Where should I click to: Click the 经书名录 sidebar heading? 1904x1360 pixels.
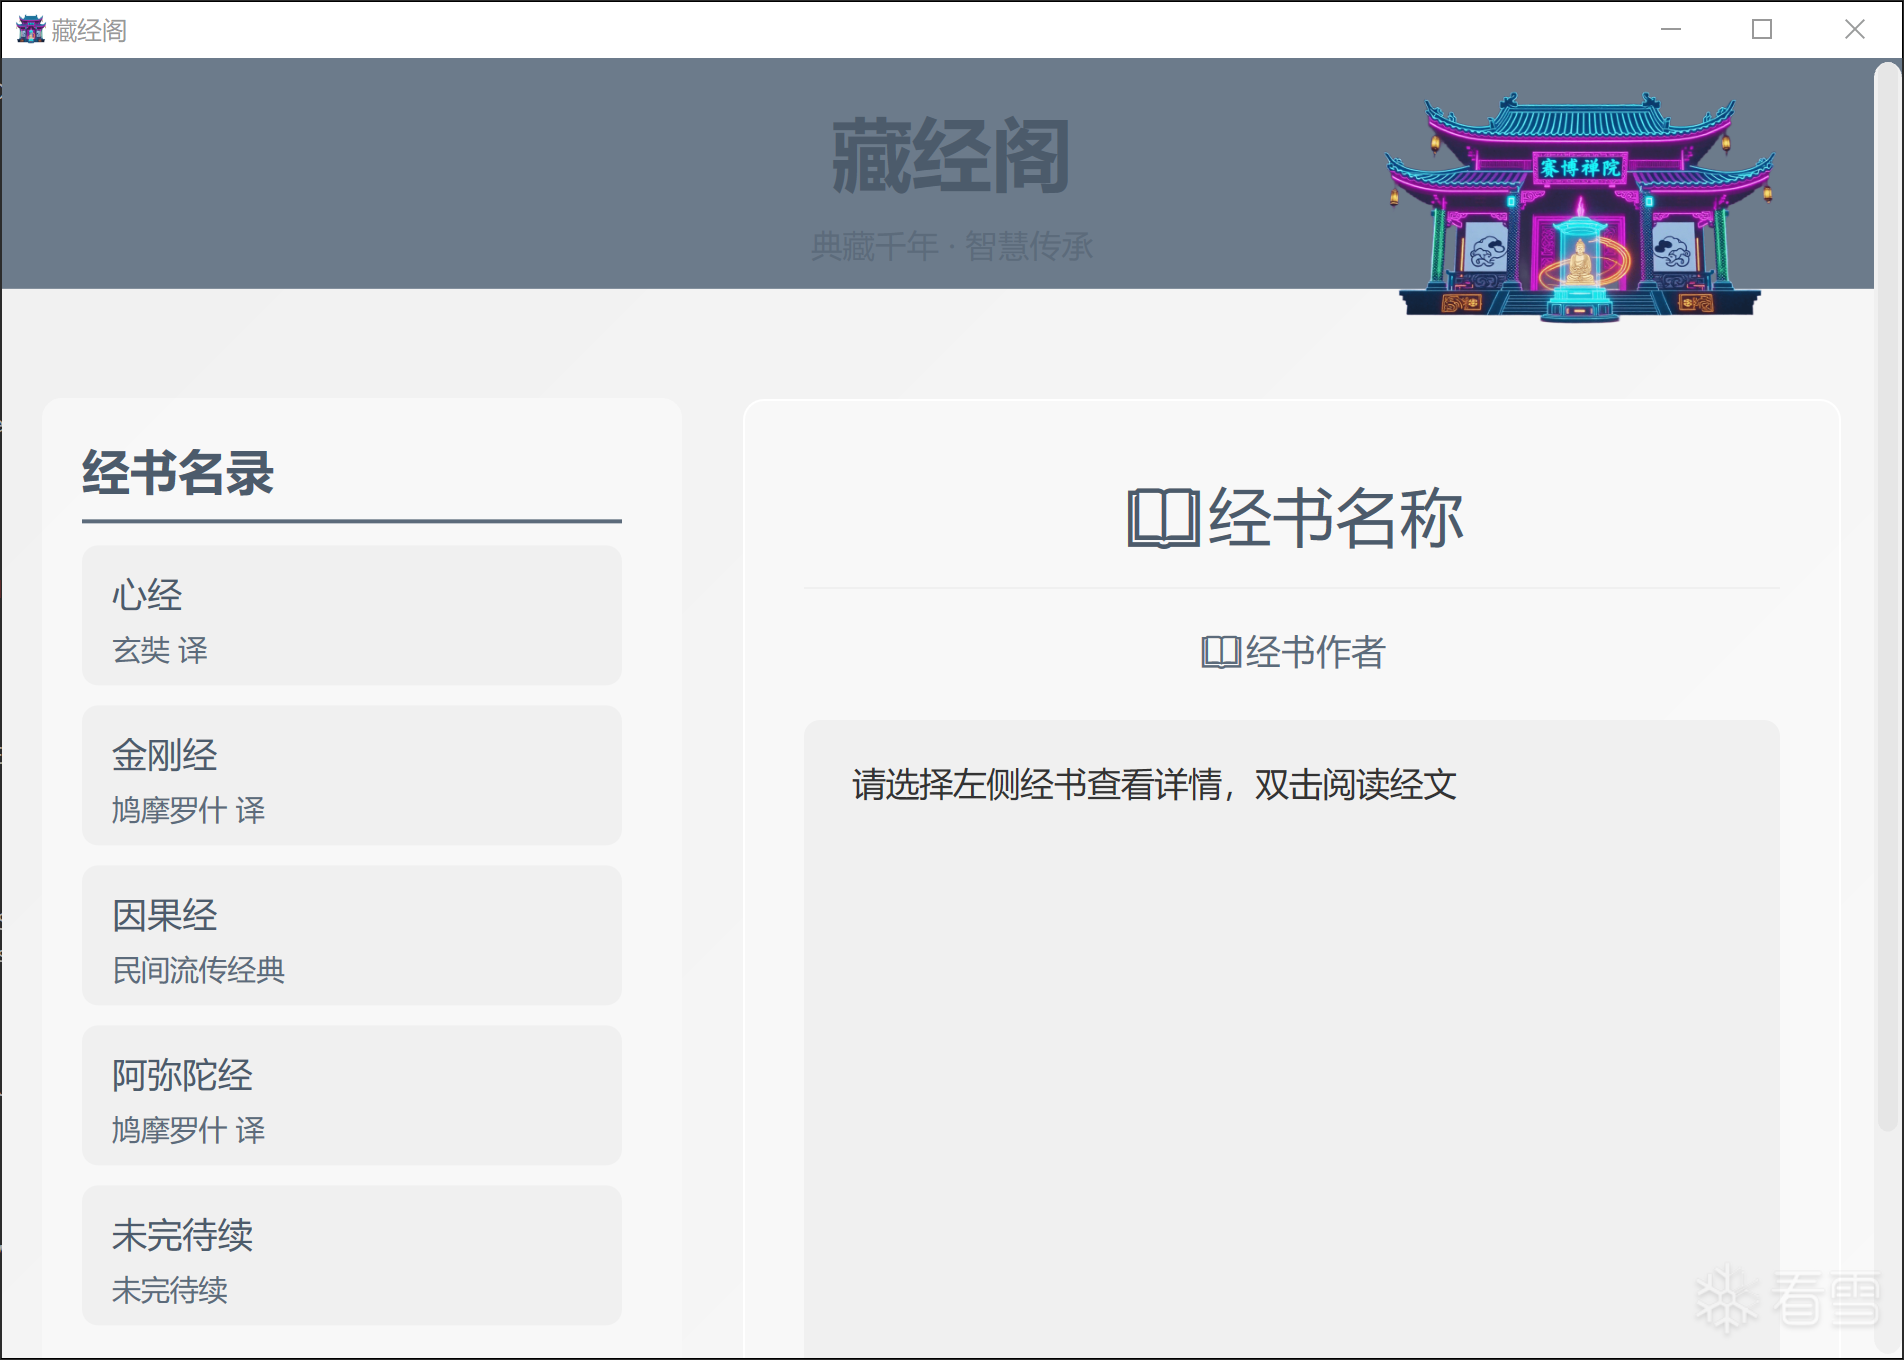coord(178,473)
